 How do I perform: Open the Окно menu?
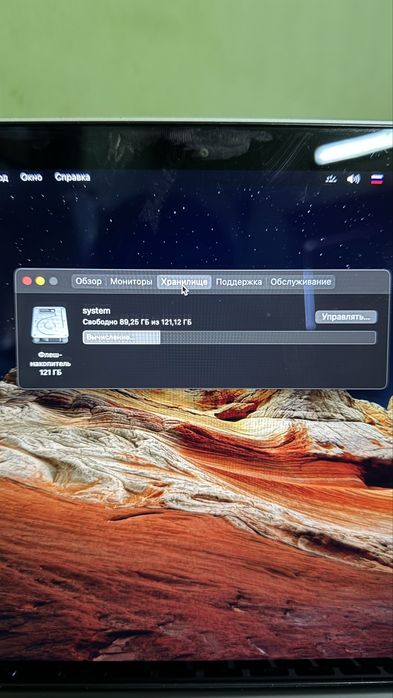point(31,177)
